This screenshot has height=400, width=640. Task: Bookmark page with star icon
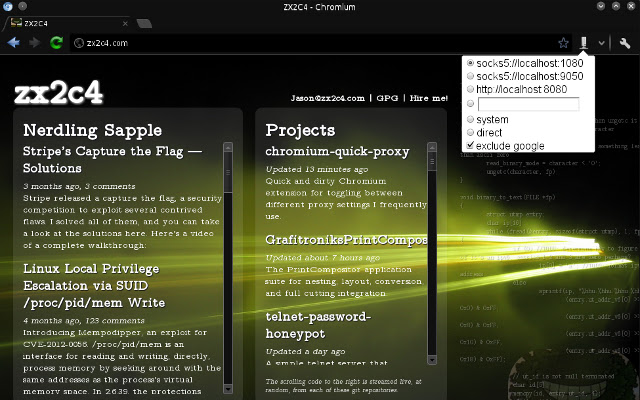[x=563, y=43]
